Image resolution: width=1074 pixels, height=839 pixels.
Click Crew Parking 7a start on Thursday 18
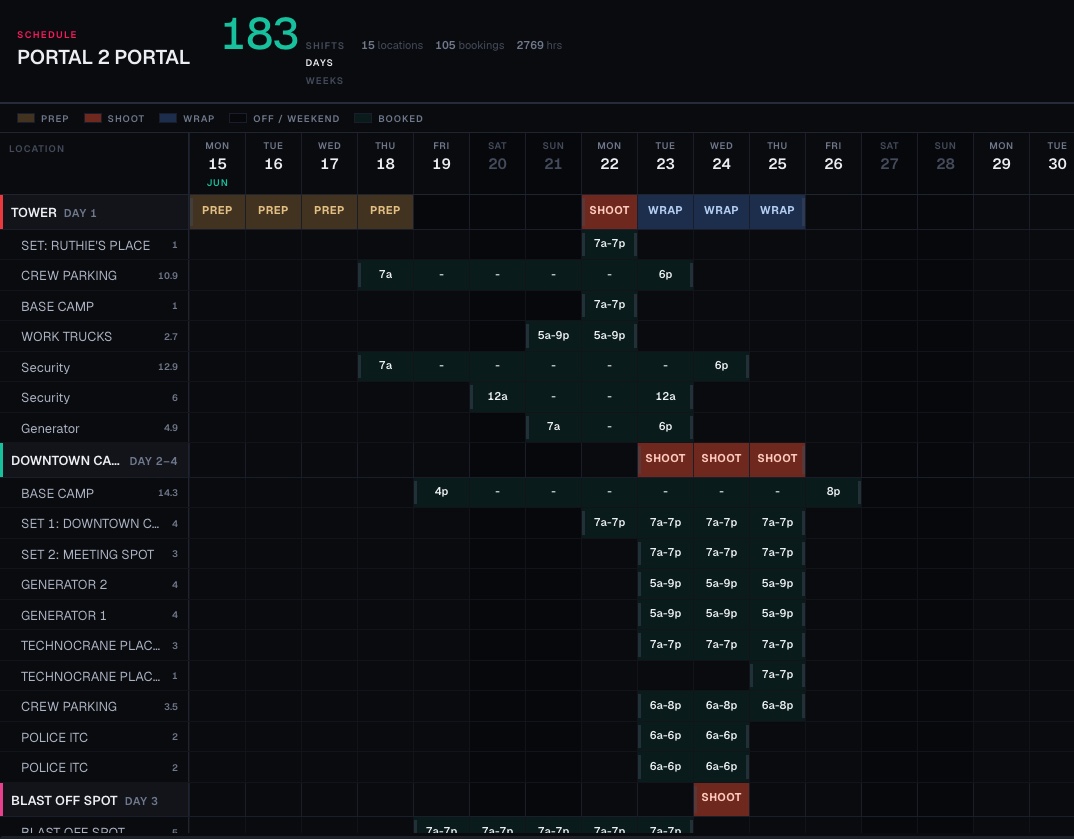(x=385, y=274)
